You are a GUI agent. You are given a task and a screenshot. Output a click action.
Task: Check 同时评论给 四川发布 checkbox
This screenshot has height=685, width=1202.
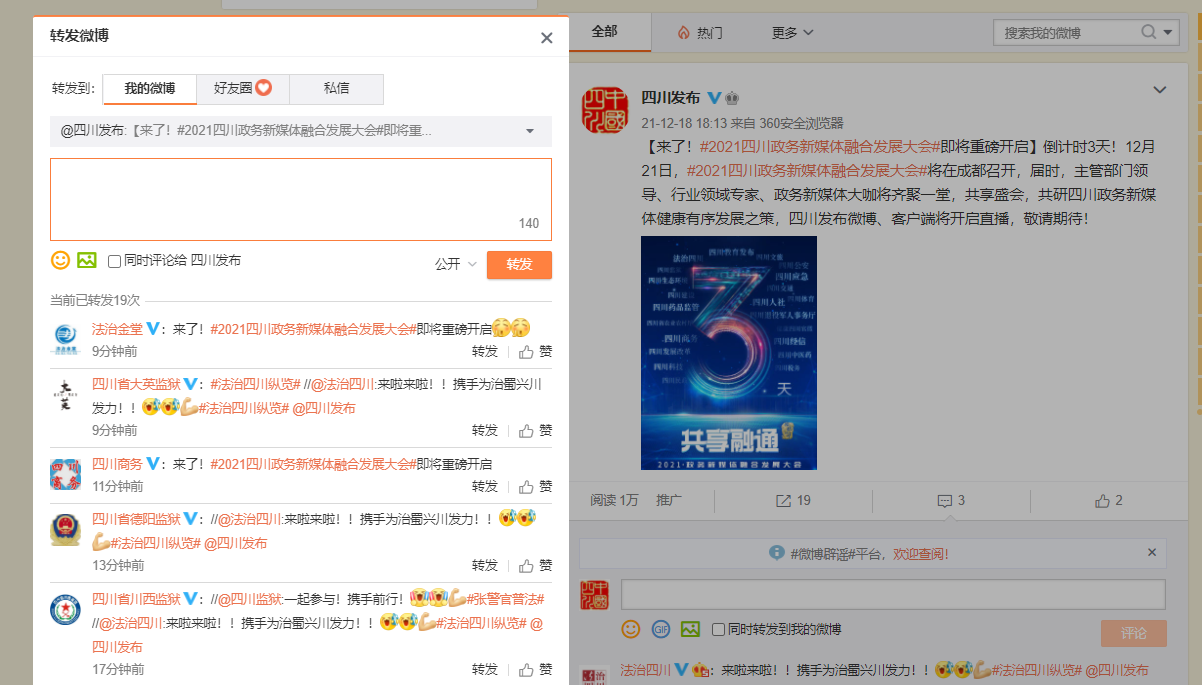114,262
